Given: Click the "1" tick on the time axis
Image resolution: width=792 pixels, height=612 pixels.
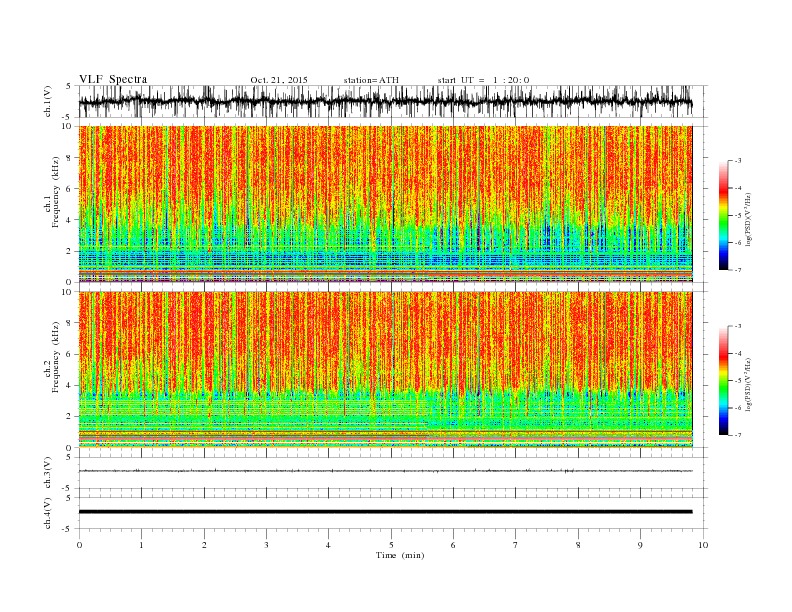Looking at the screenshot, I should [141, 545].
